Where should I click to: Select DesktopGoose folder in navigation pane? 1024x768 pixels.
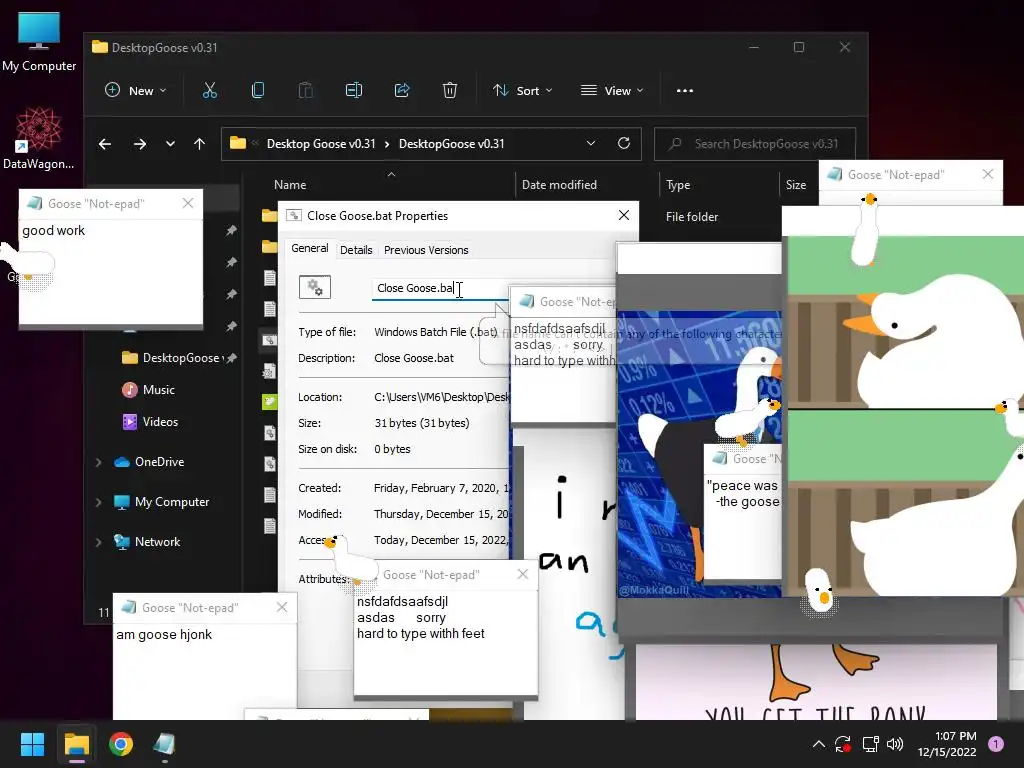pos(174,358)
